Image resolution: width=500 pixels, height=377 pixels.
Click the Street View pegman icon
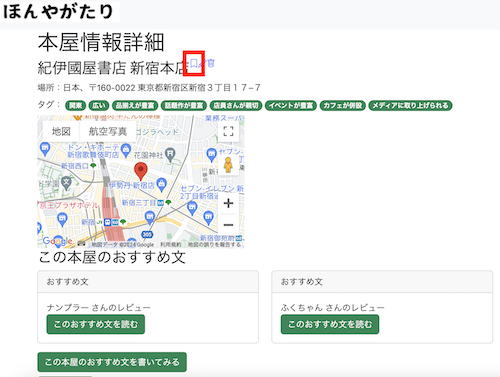click(228, 165)
